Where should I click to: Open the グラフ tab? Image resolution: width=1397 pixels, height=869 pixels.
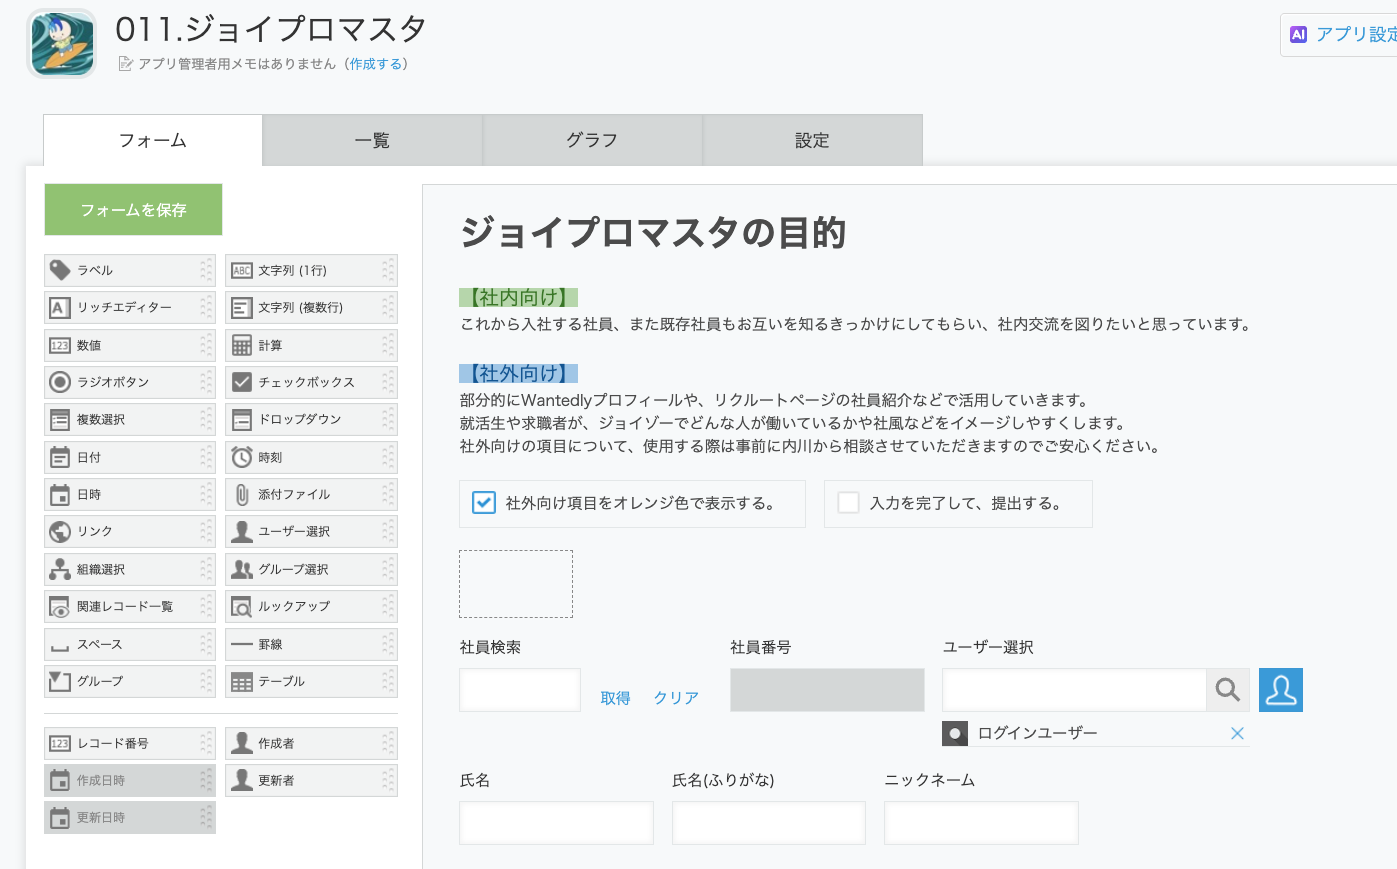point(592,140)
